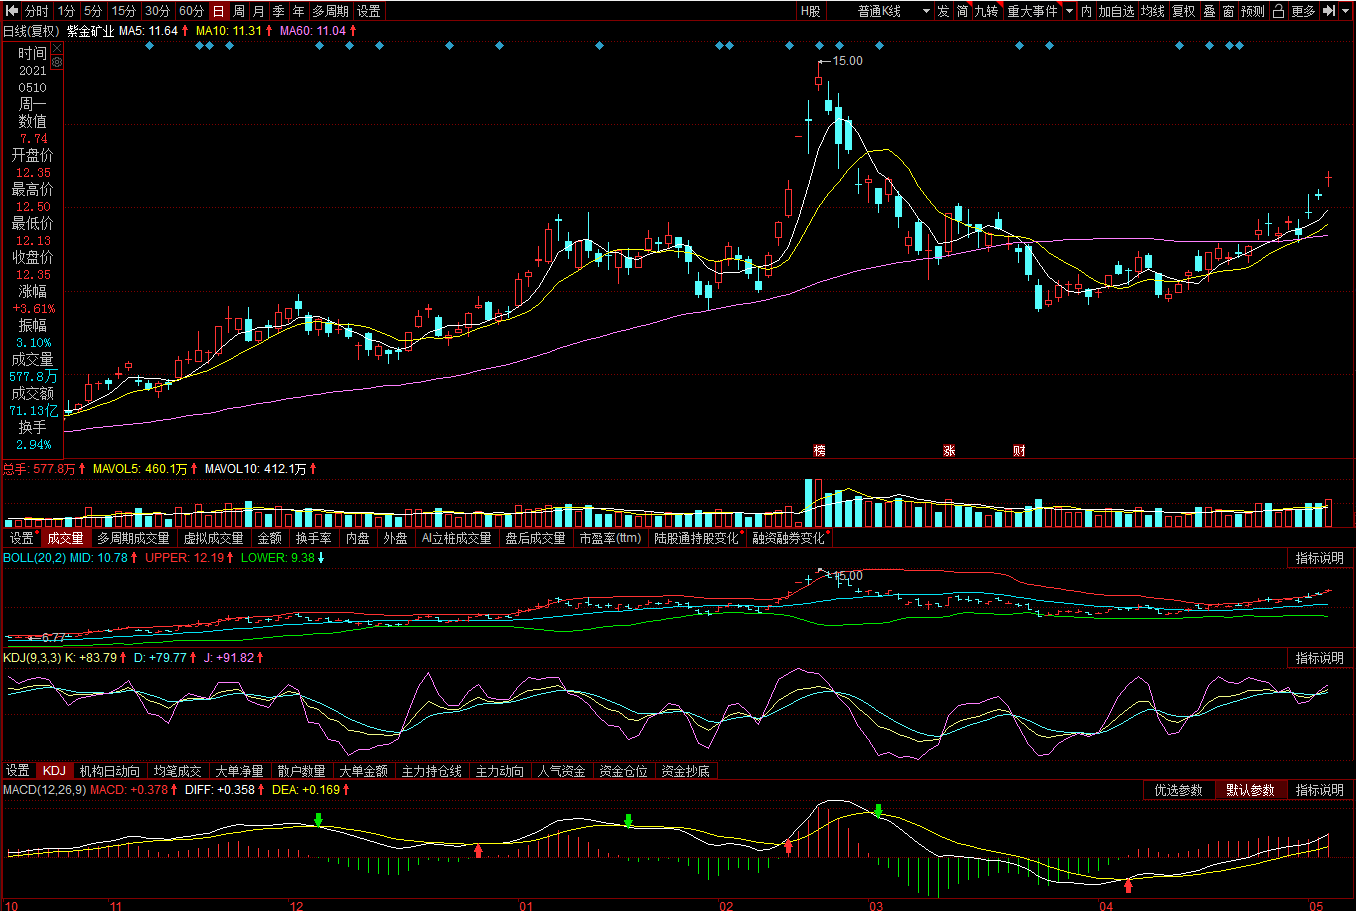Expand the dropdown arrow next to 重大事件
The width and height of the screenshot is (1356, 911).
click(x=1069, y=11)
